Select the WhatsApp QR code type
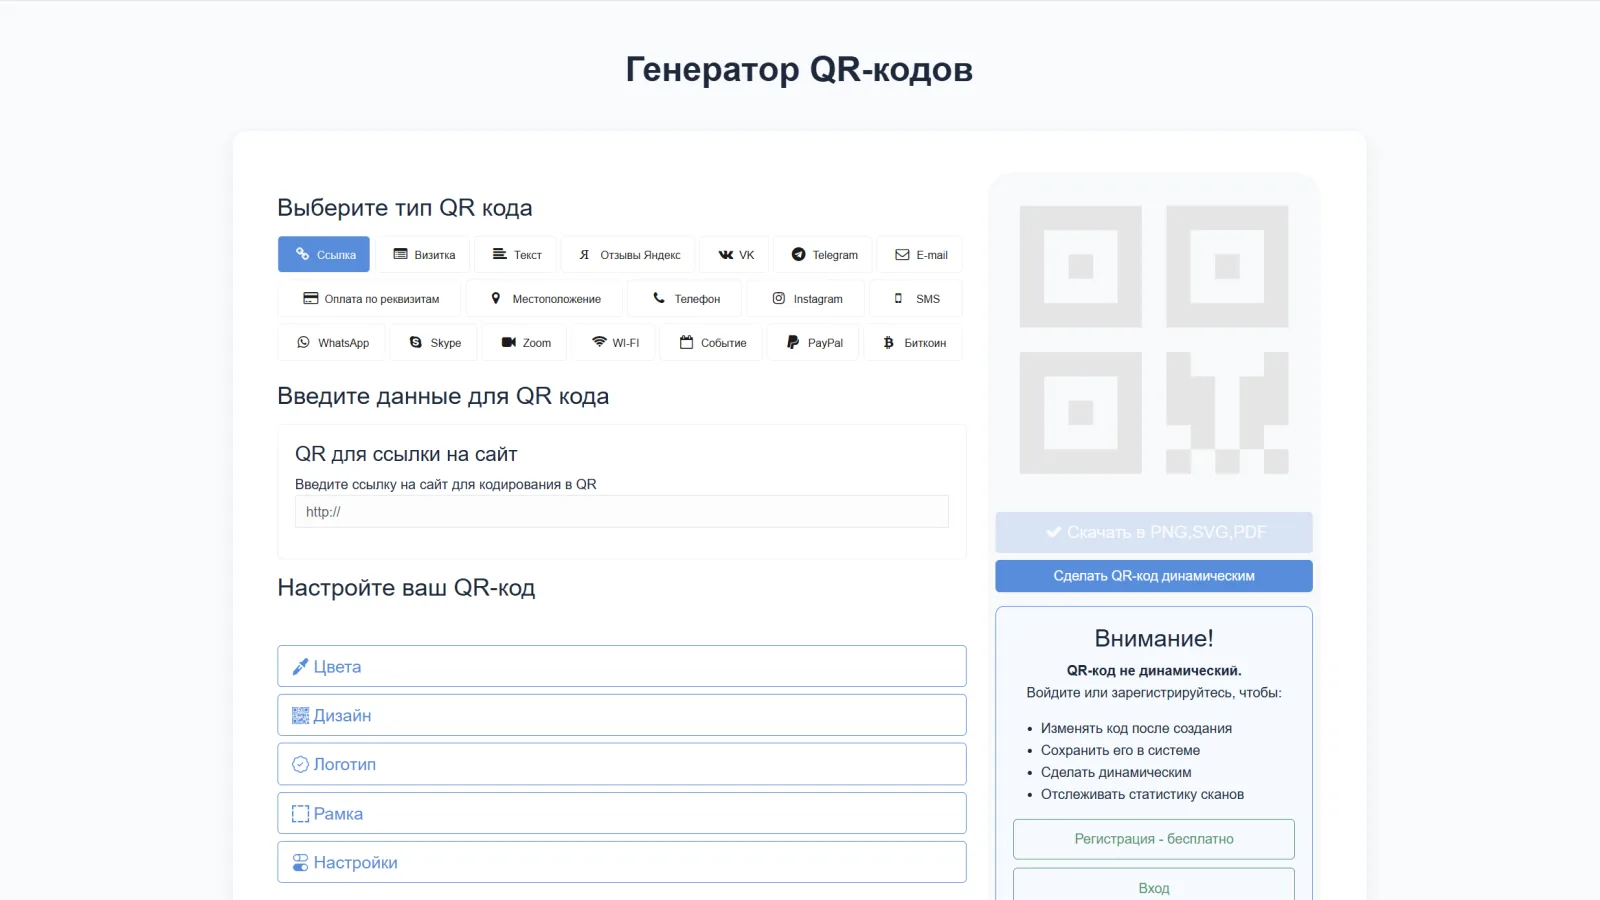Viewport: 1600px width, 900px height. tap(331, 342)
